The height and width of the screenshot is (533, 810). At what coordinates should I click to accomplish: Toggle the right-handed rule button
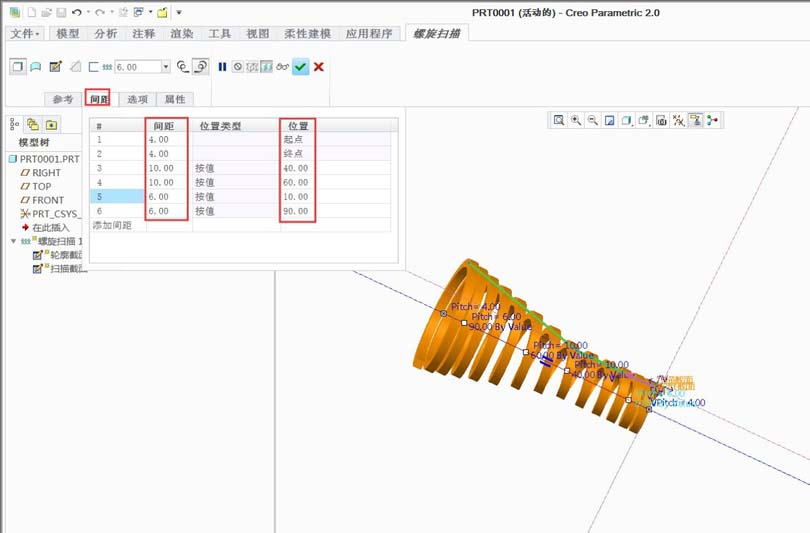[x=200, y=67]
